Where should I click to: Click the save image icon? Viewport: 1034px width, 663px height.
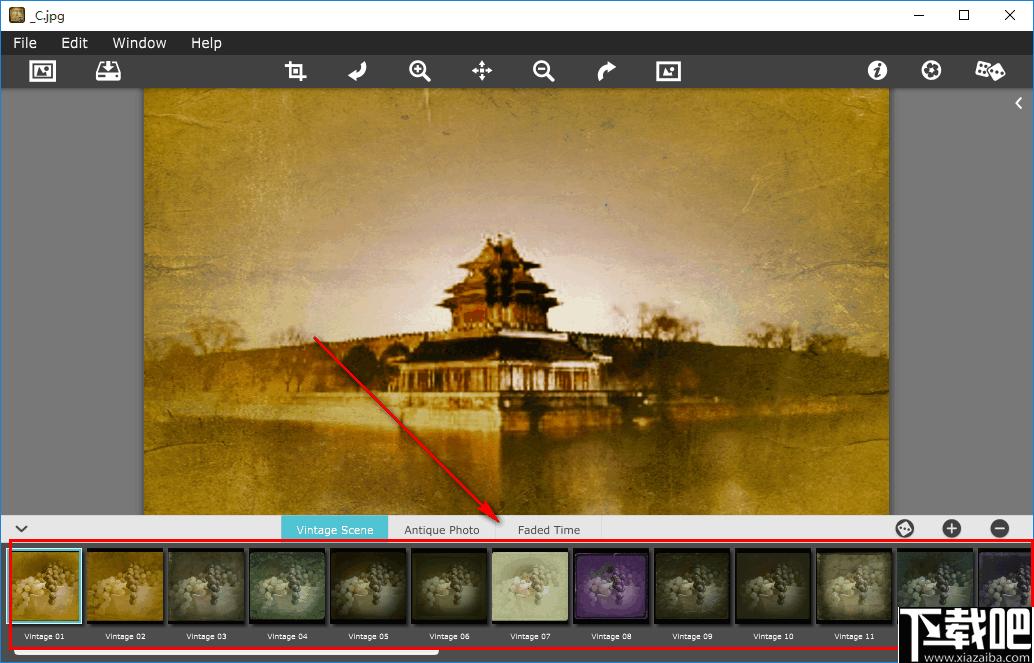tap(108, 71)
